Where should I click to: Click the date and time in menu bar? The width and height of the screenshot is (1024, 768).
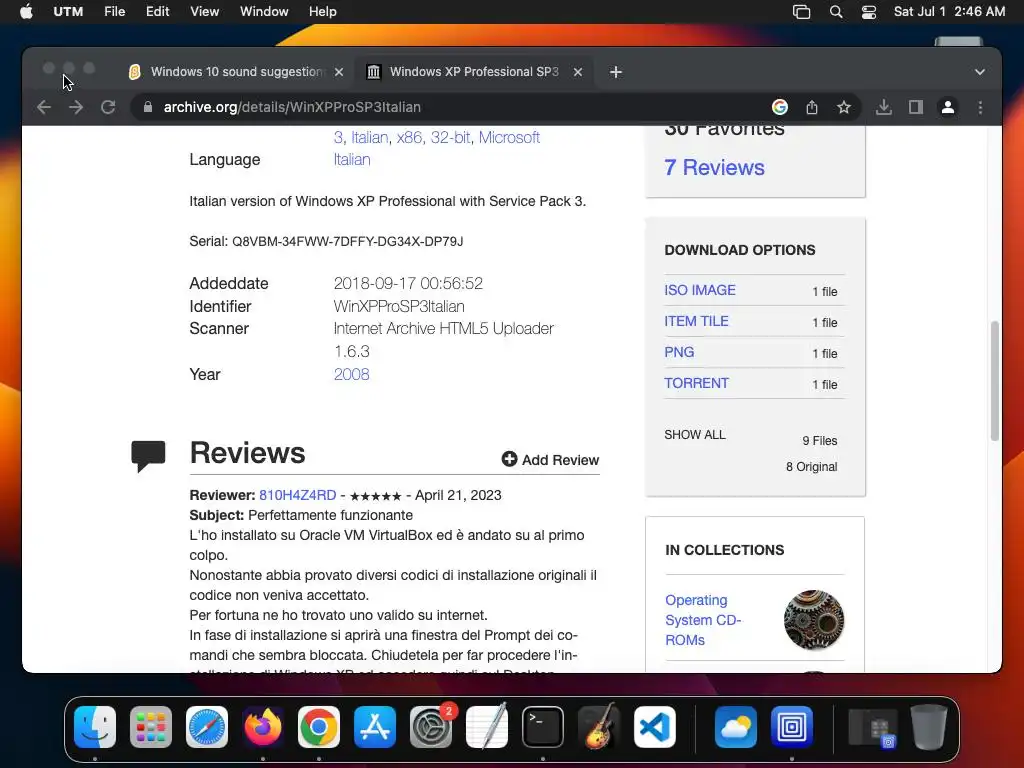tap(949, 11)
